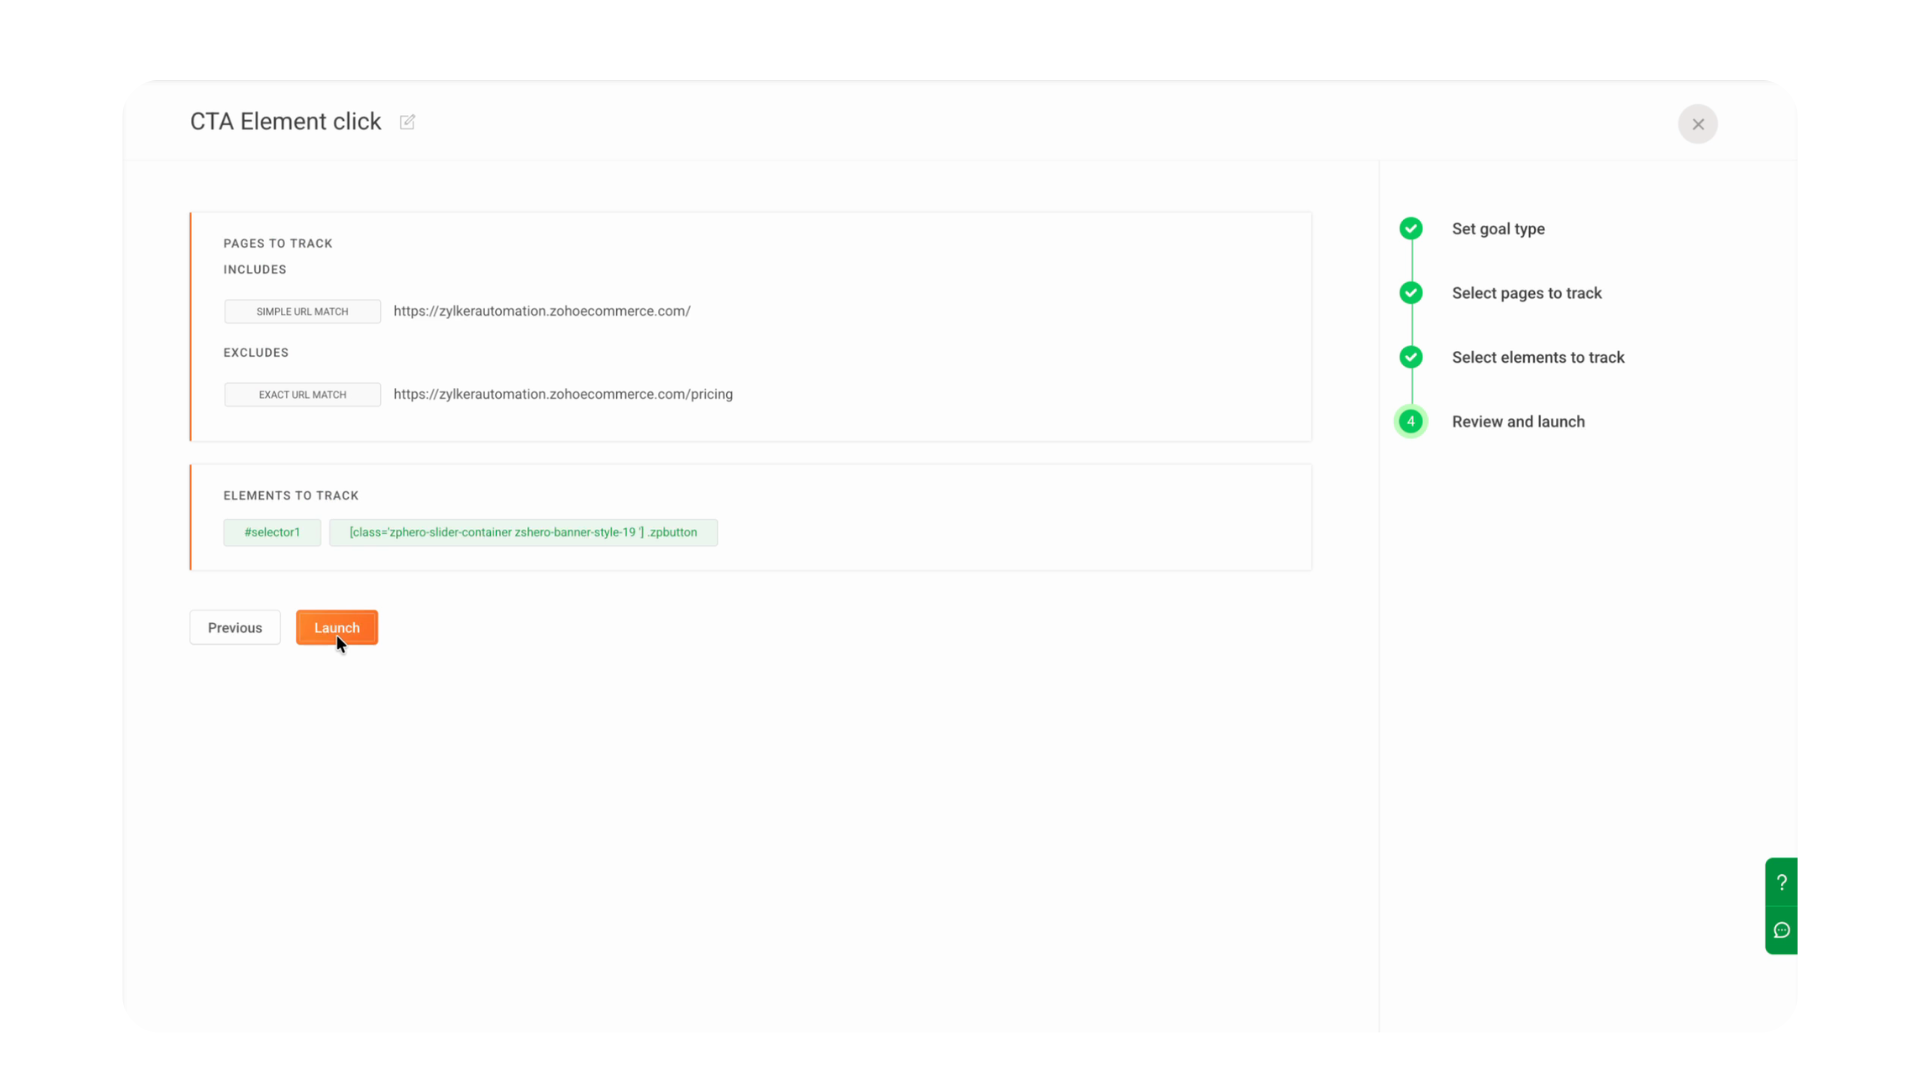Select the Review and launch step

coord(1517,421)
